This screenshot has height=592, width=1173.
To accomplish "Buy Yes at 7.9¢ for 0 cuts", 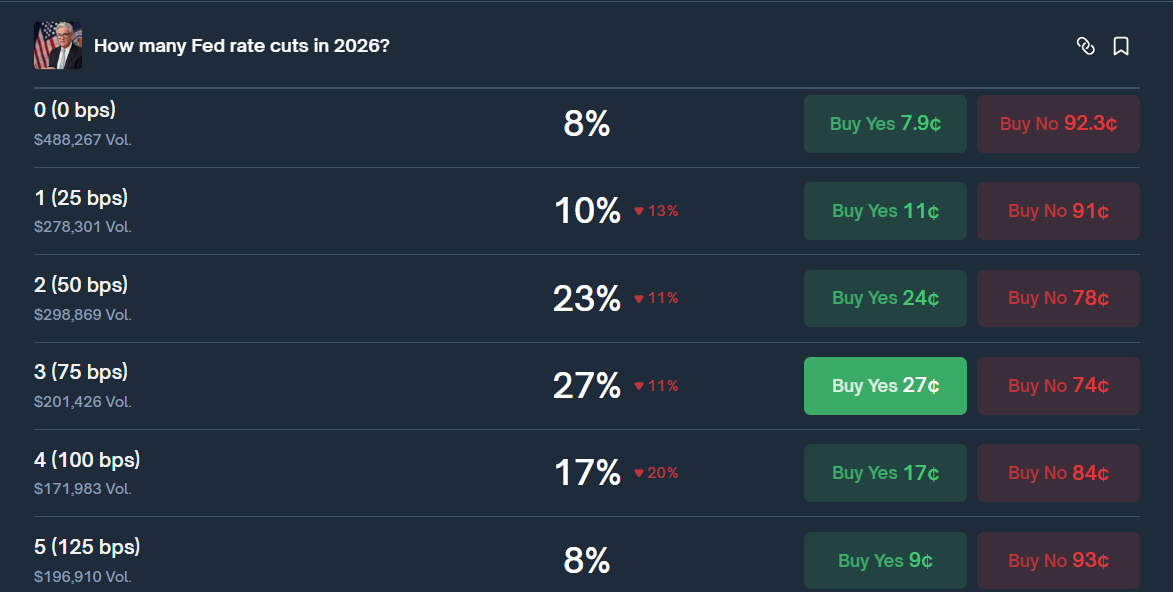I will pyautogui.click(x=885, y=123).
